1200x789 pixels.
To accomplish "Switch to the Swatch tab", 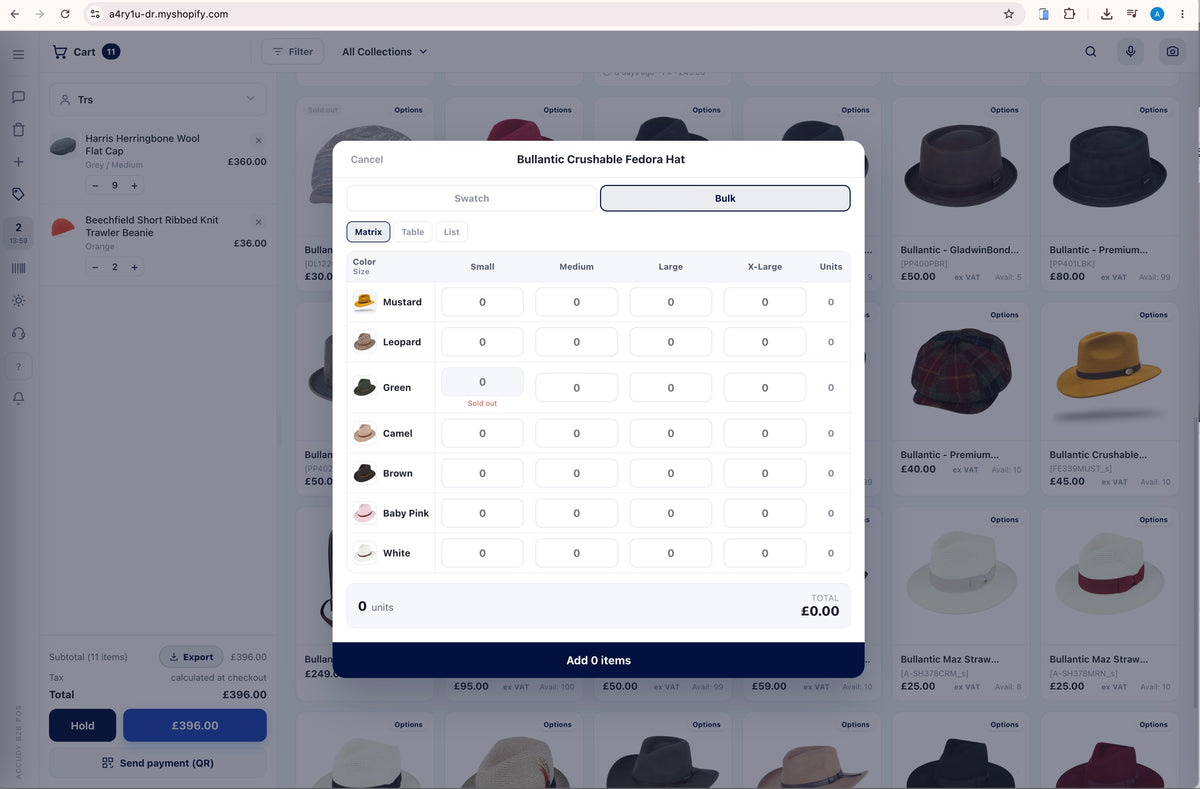I will [x=472, y=198].
